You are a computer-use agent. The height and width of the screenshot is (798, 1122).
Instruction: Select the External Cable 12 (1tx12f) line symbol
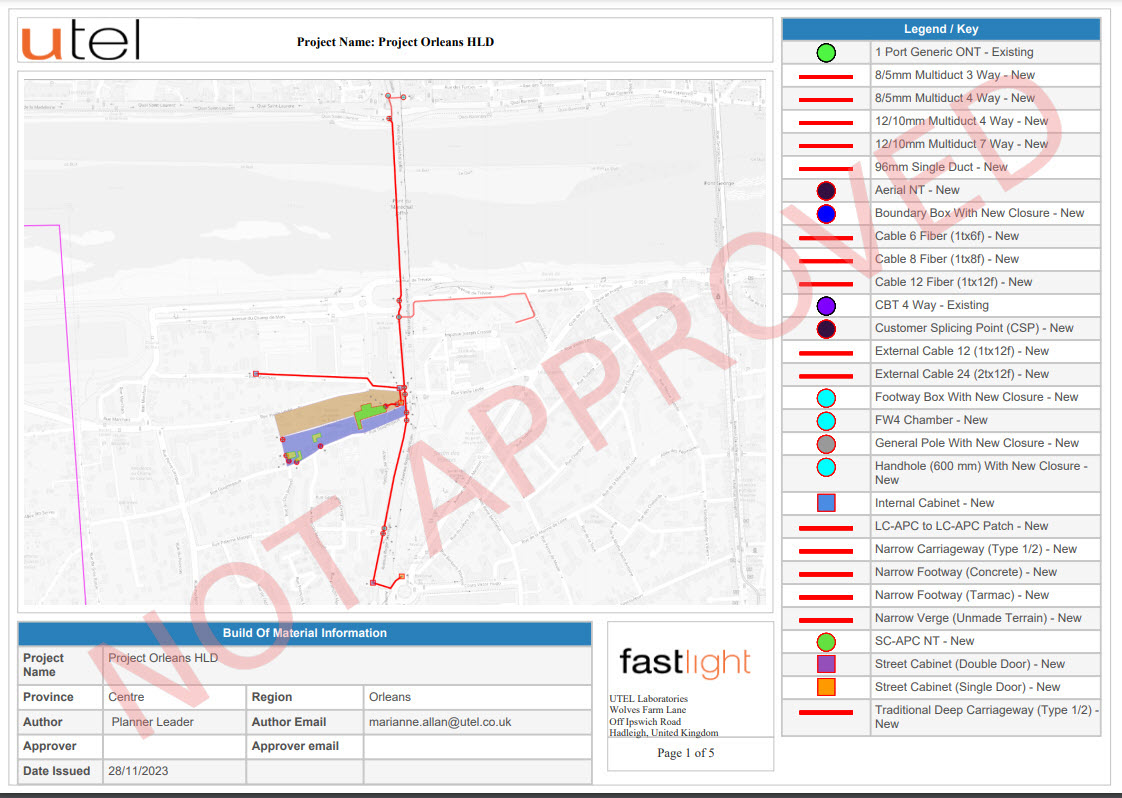click(x=826, y=353)
